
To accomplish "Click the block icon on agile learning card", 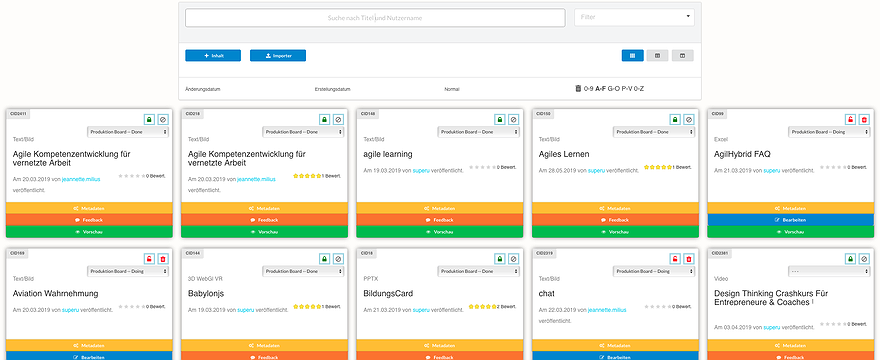I will tap(514, 120).
